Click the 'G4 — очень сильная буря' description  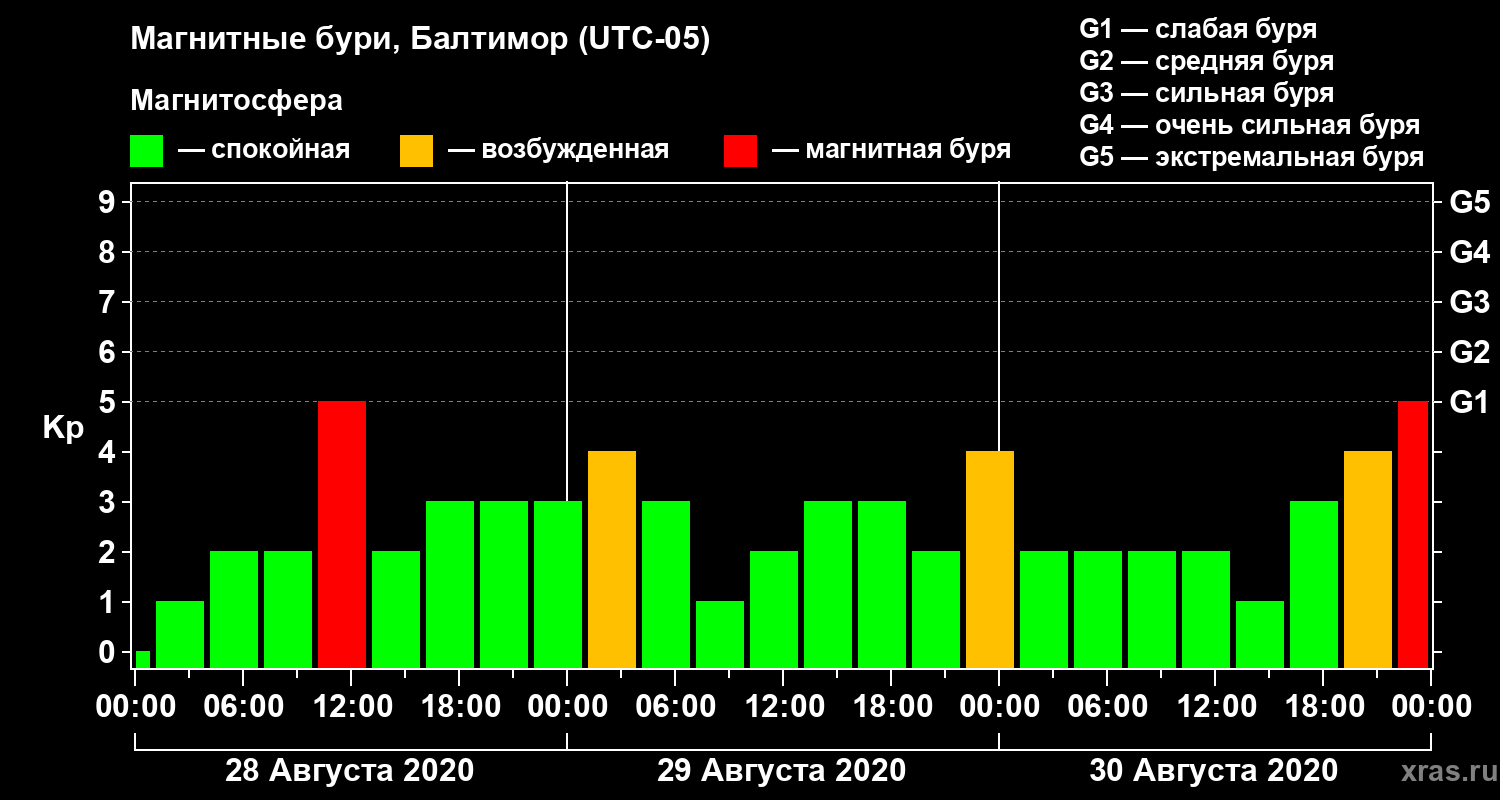click(x=1250, y=125)
